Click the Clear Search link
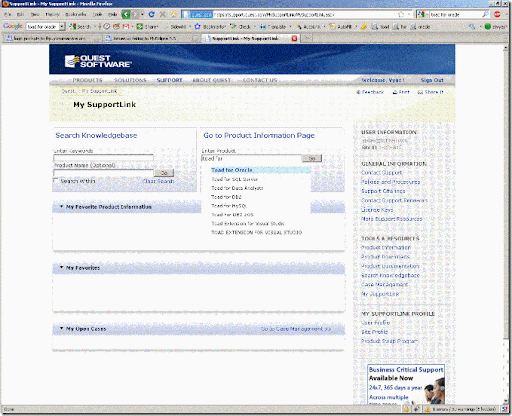The image size is (512, 416). point(158,181)
